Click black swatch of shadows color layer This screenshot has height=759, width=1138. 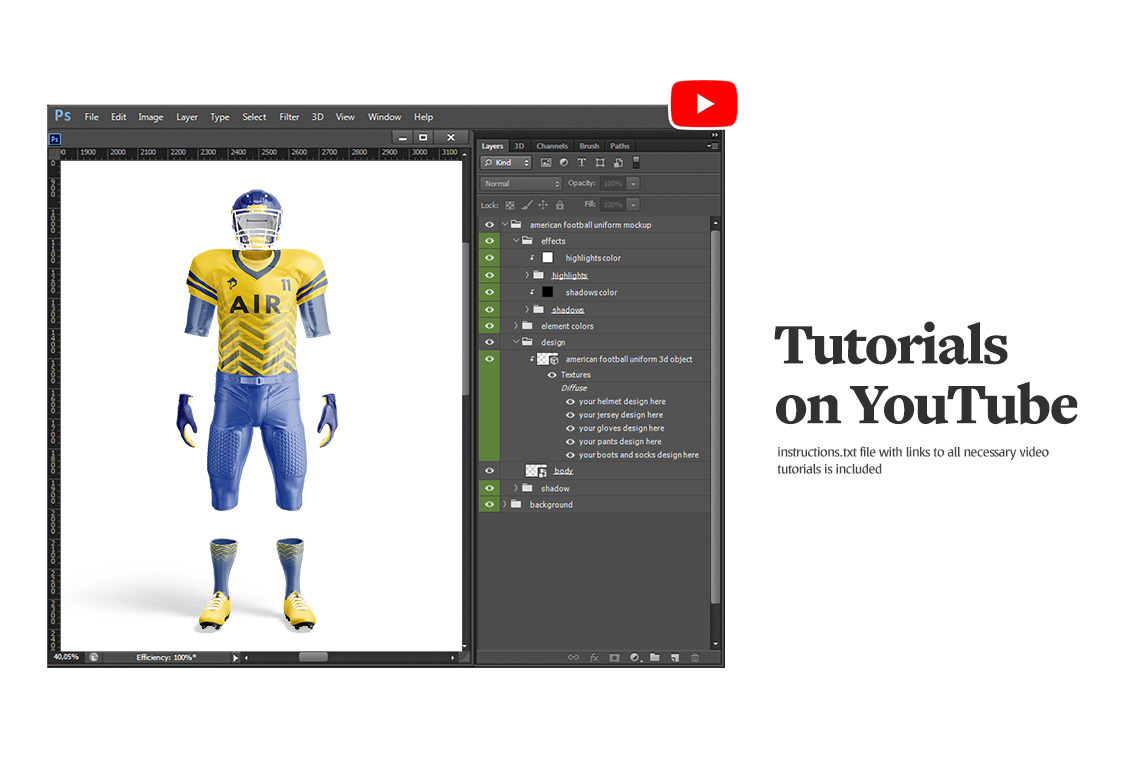pyautogui.click(x=548, y=292)
